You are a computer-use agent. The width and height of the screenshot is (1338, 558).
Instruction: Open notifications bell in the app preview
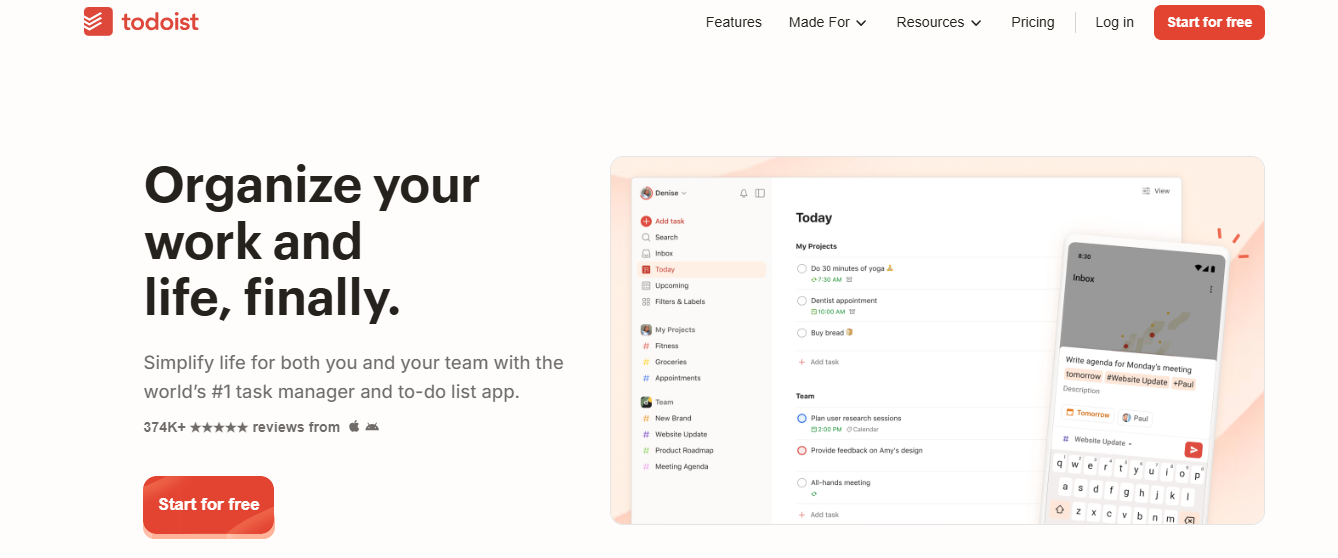[743, 193]
